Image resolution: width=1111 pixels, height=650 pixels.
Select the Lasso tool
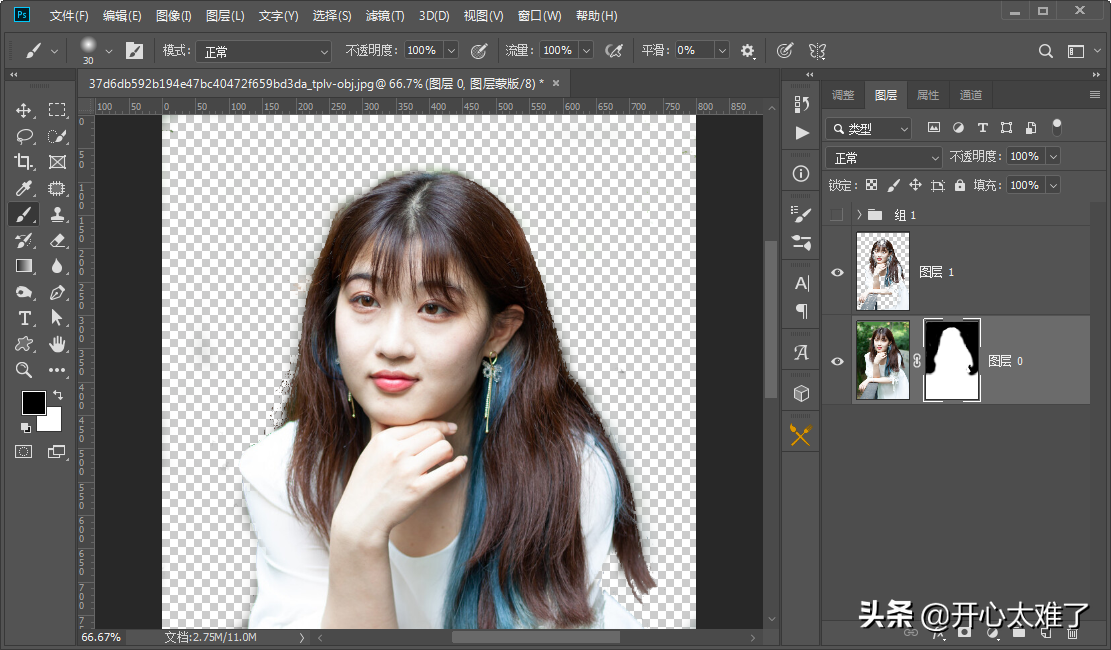24,136
